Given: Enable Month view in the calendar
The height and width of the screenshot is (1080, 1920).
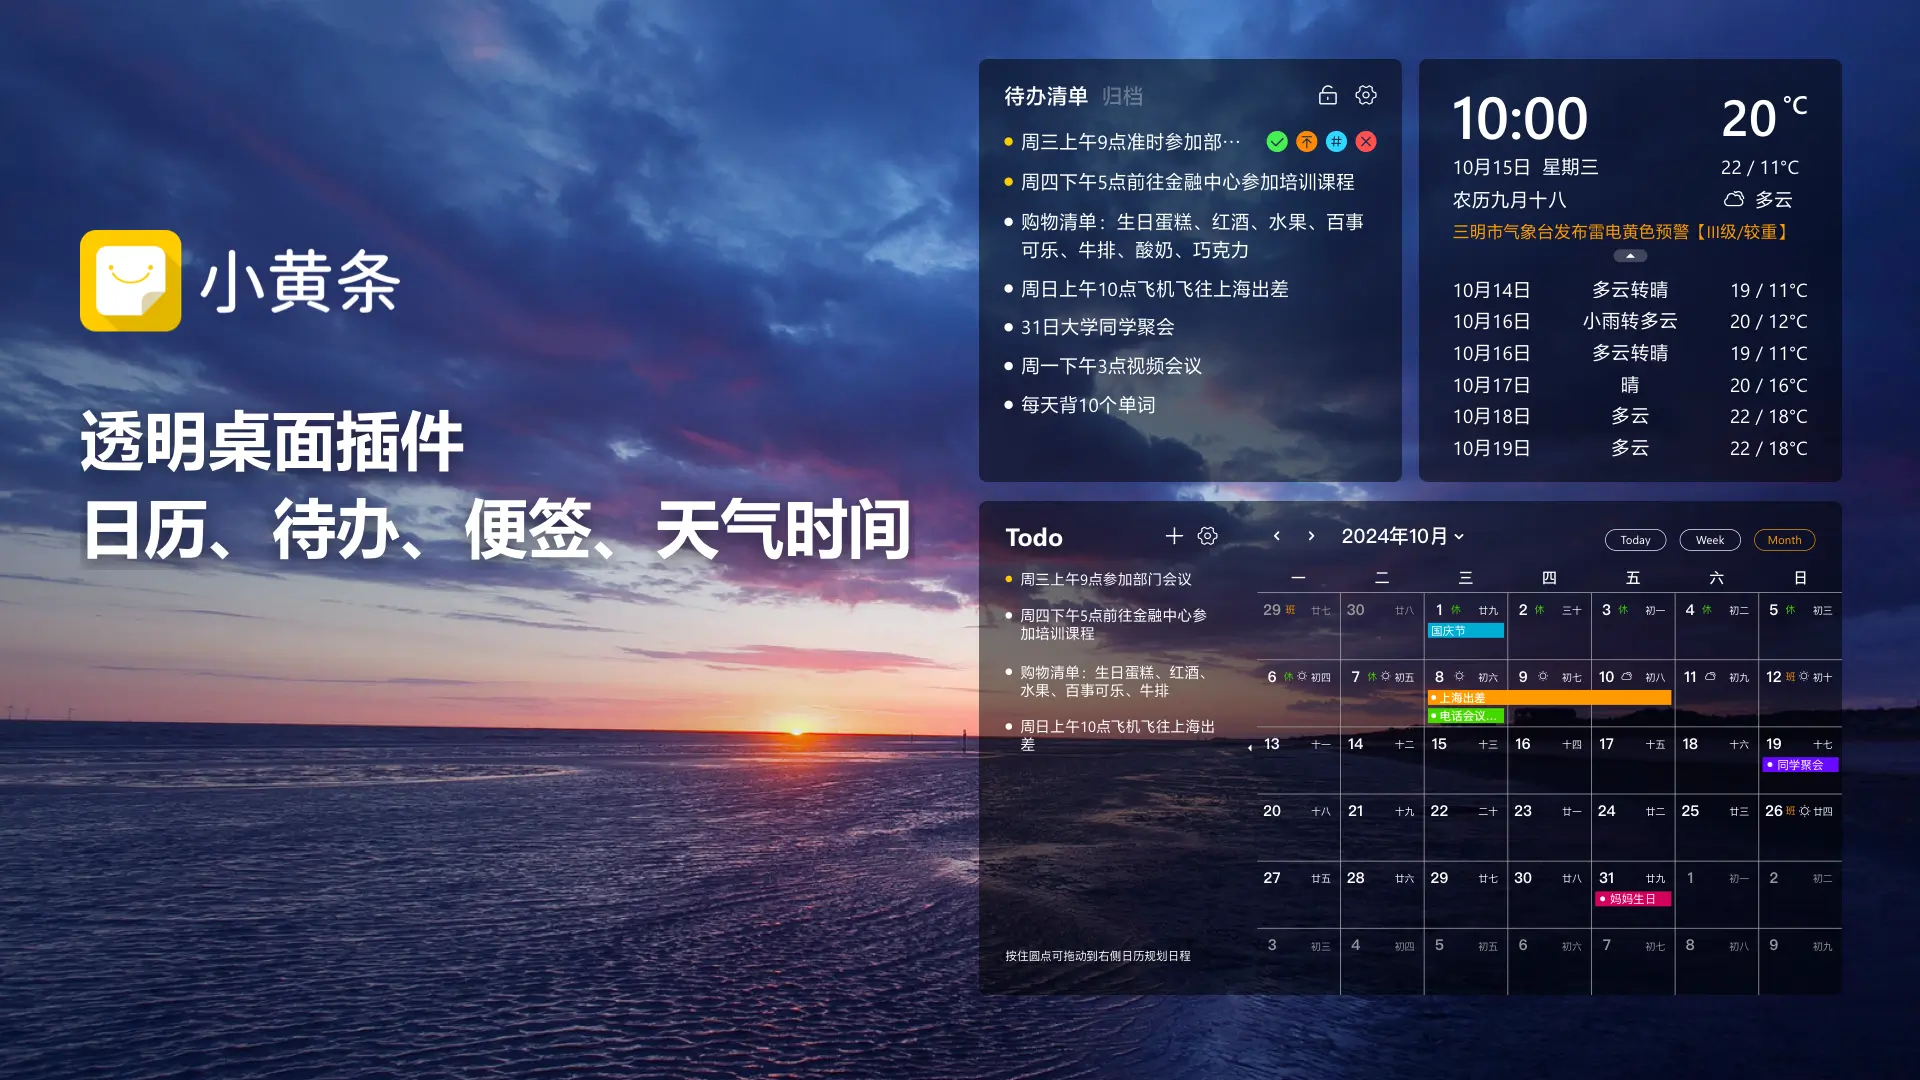Looking at the screenshot, I should [1784, 539].
